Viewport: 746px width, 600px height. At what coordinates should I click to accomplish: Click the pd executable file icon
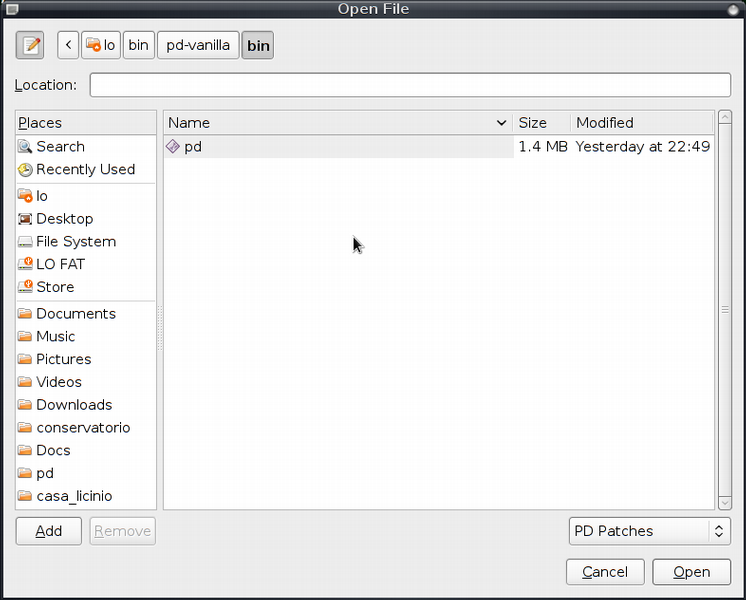tap(173, 147)
